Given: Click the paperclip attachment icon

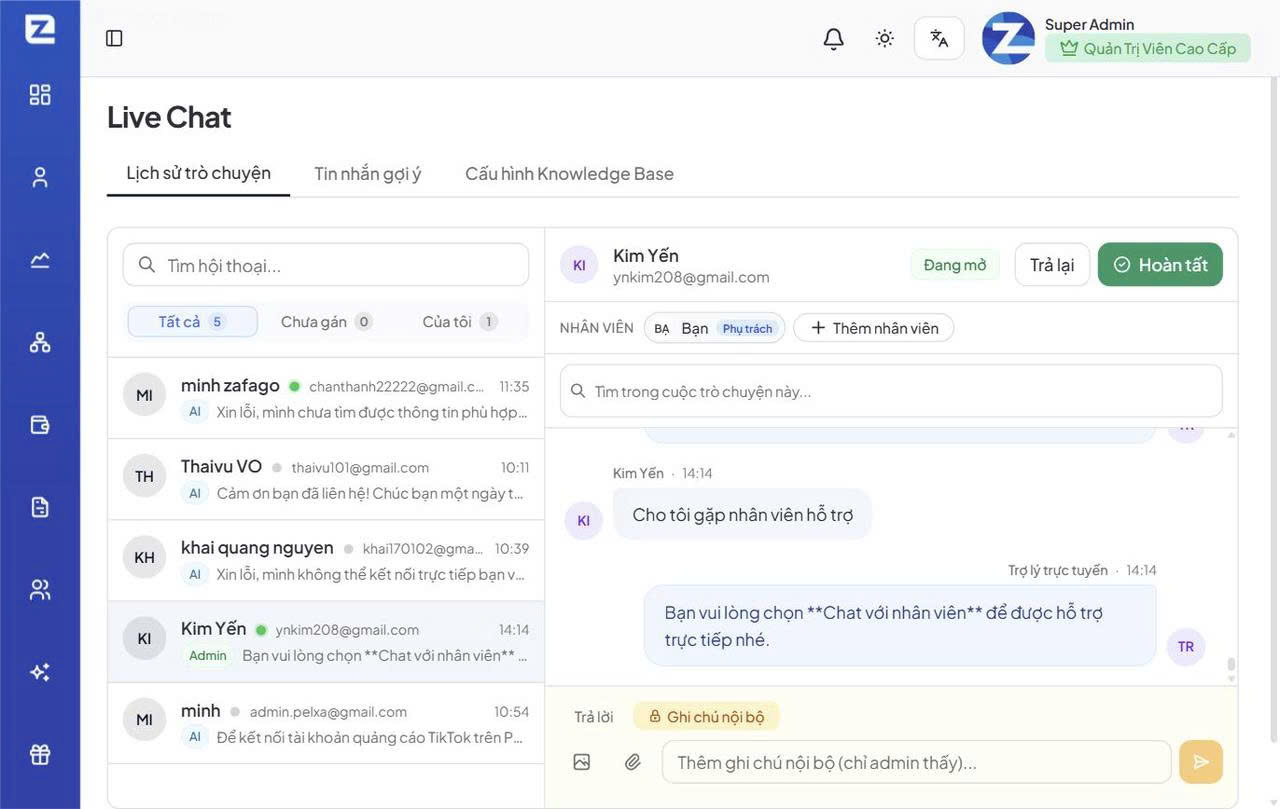Looking at the screenshot, I should 633,762.
